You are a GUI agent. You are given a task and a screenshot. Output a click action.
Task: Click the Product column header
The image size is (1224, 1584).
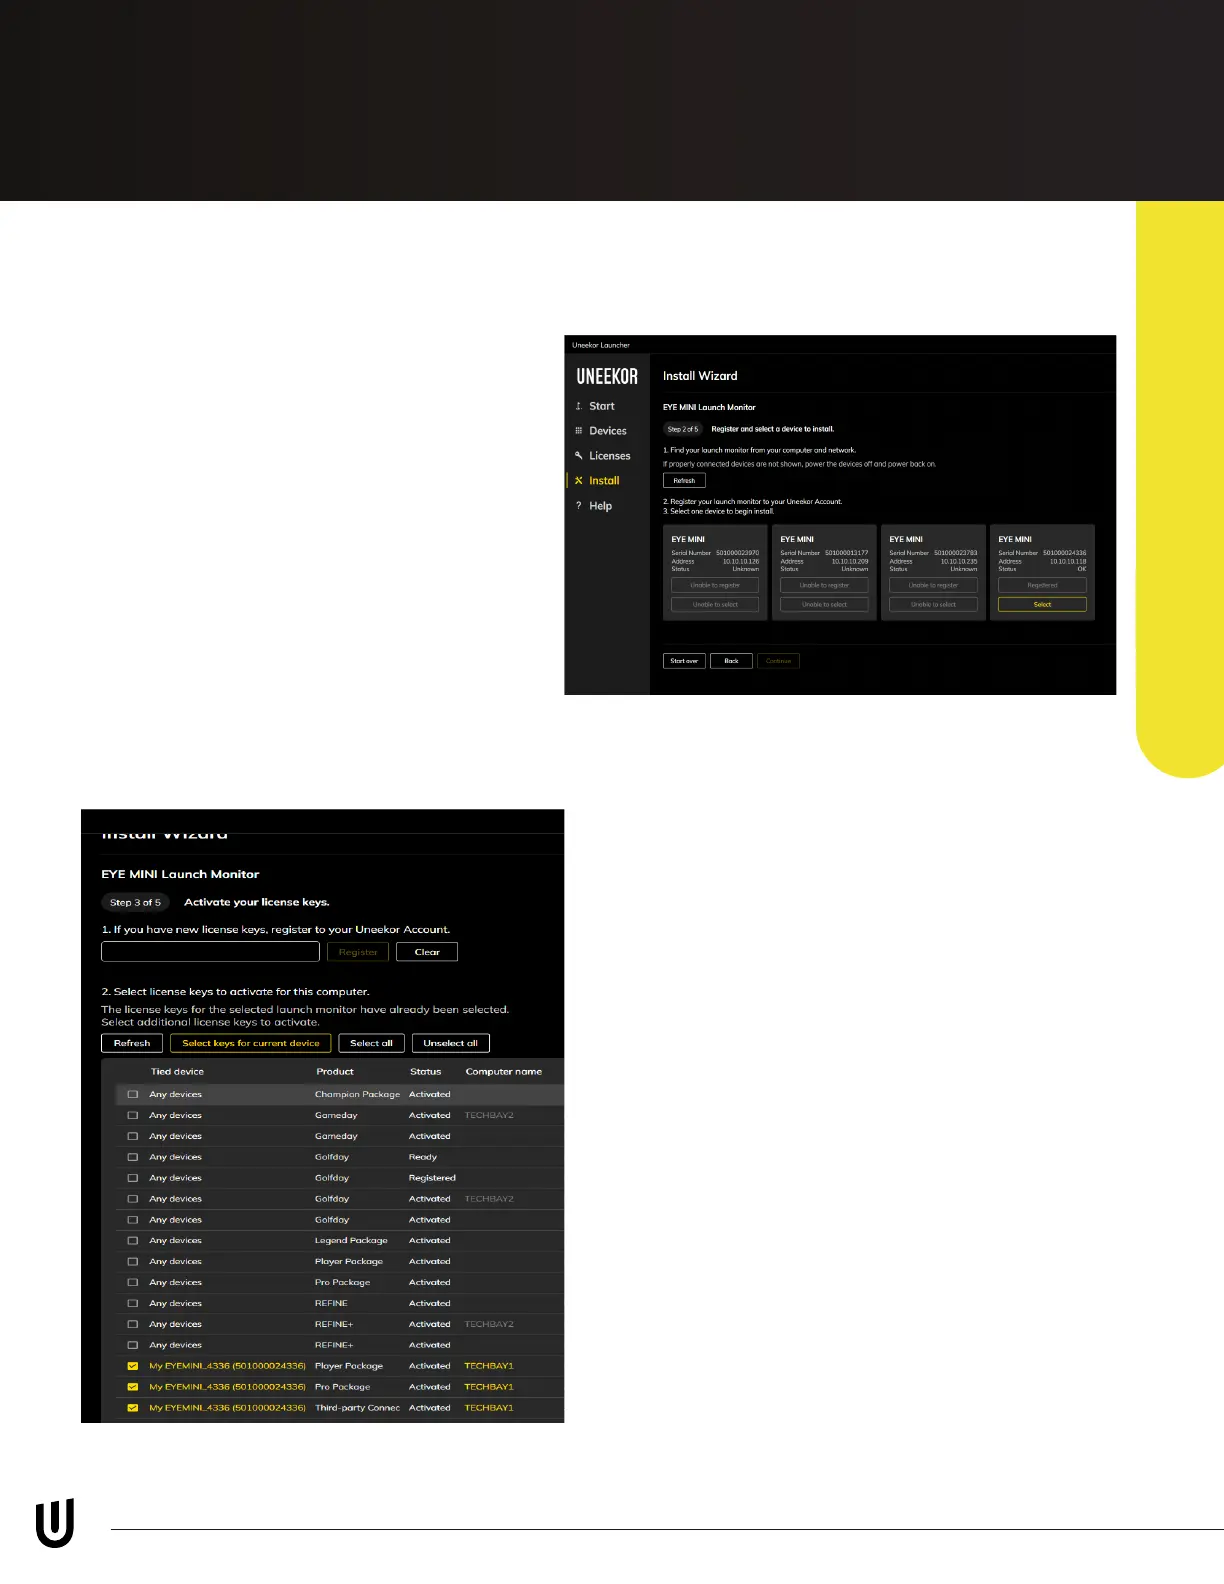tap(335, 1072)
